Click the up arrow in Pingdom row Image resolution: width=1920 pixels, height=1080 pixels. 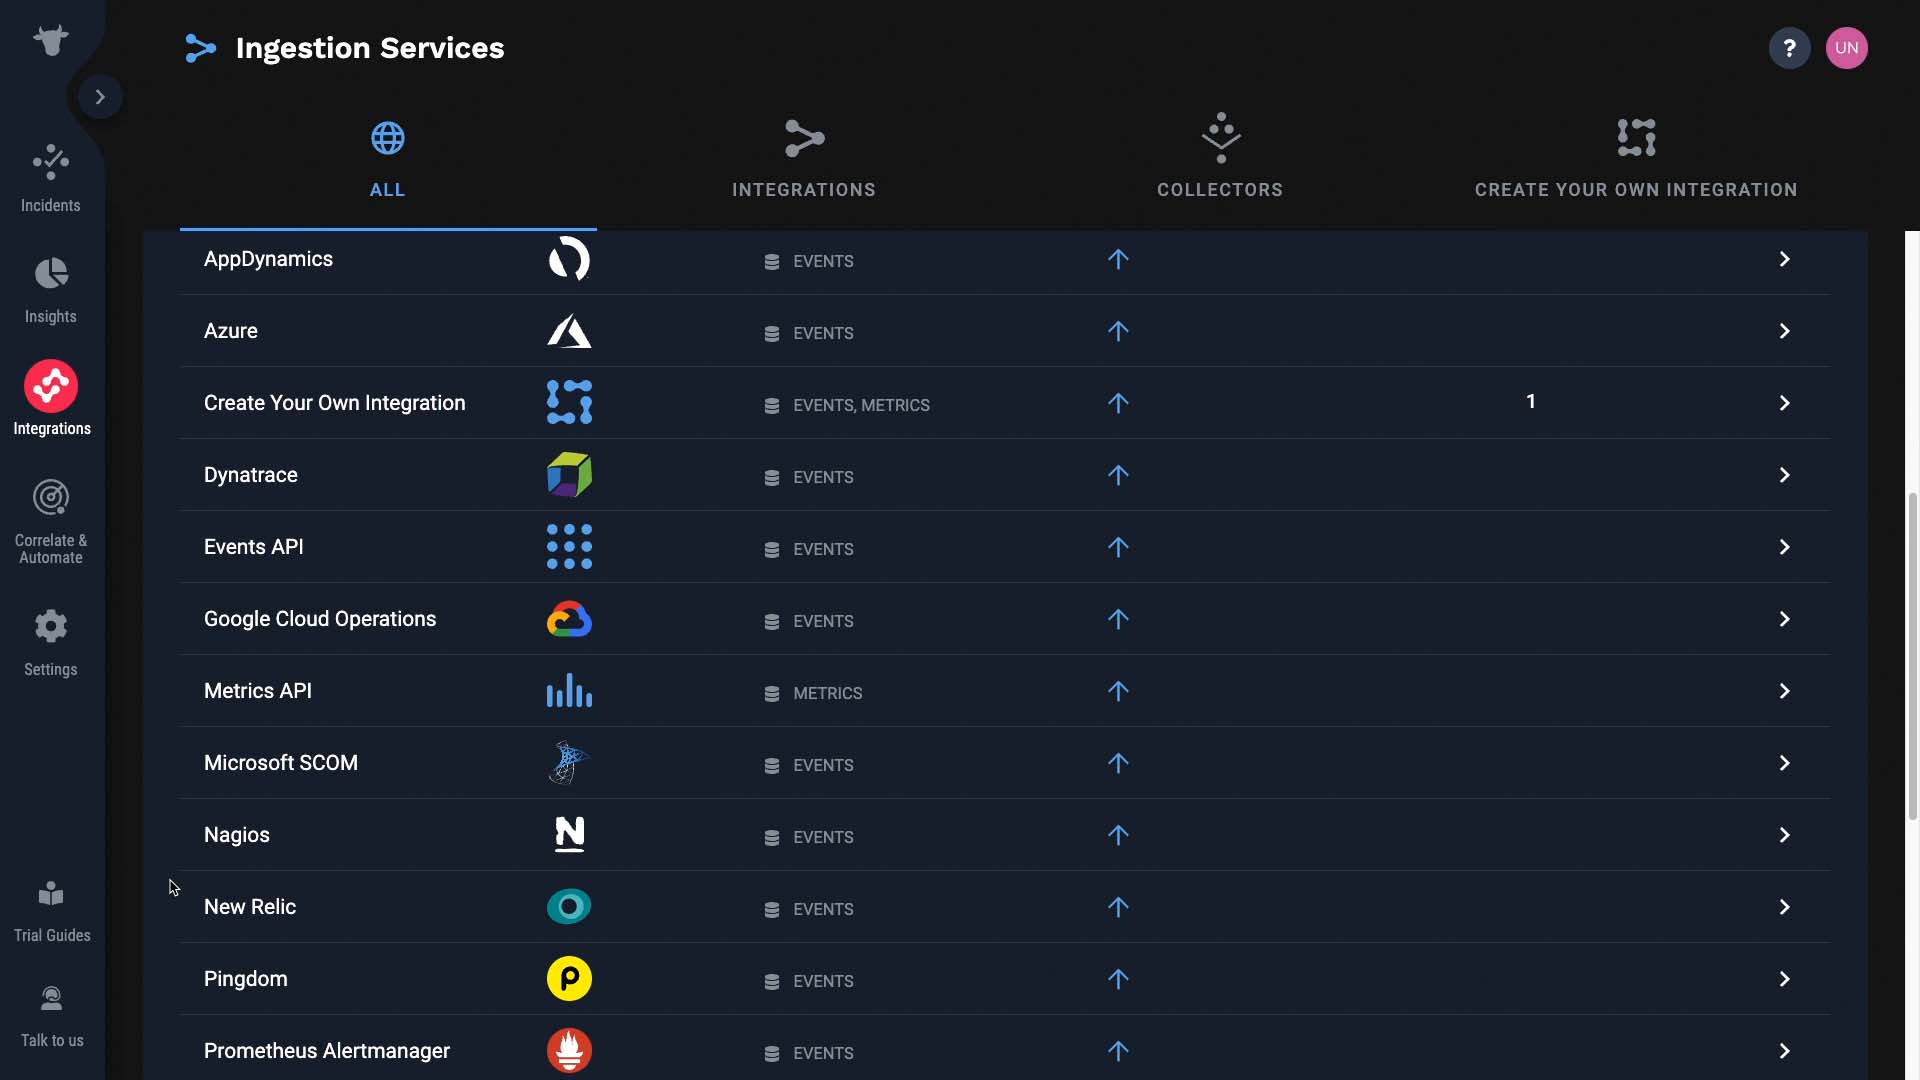click(1118, 979)
